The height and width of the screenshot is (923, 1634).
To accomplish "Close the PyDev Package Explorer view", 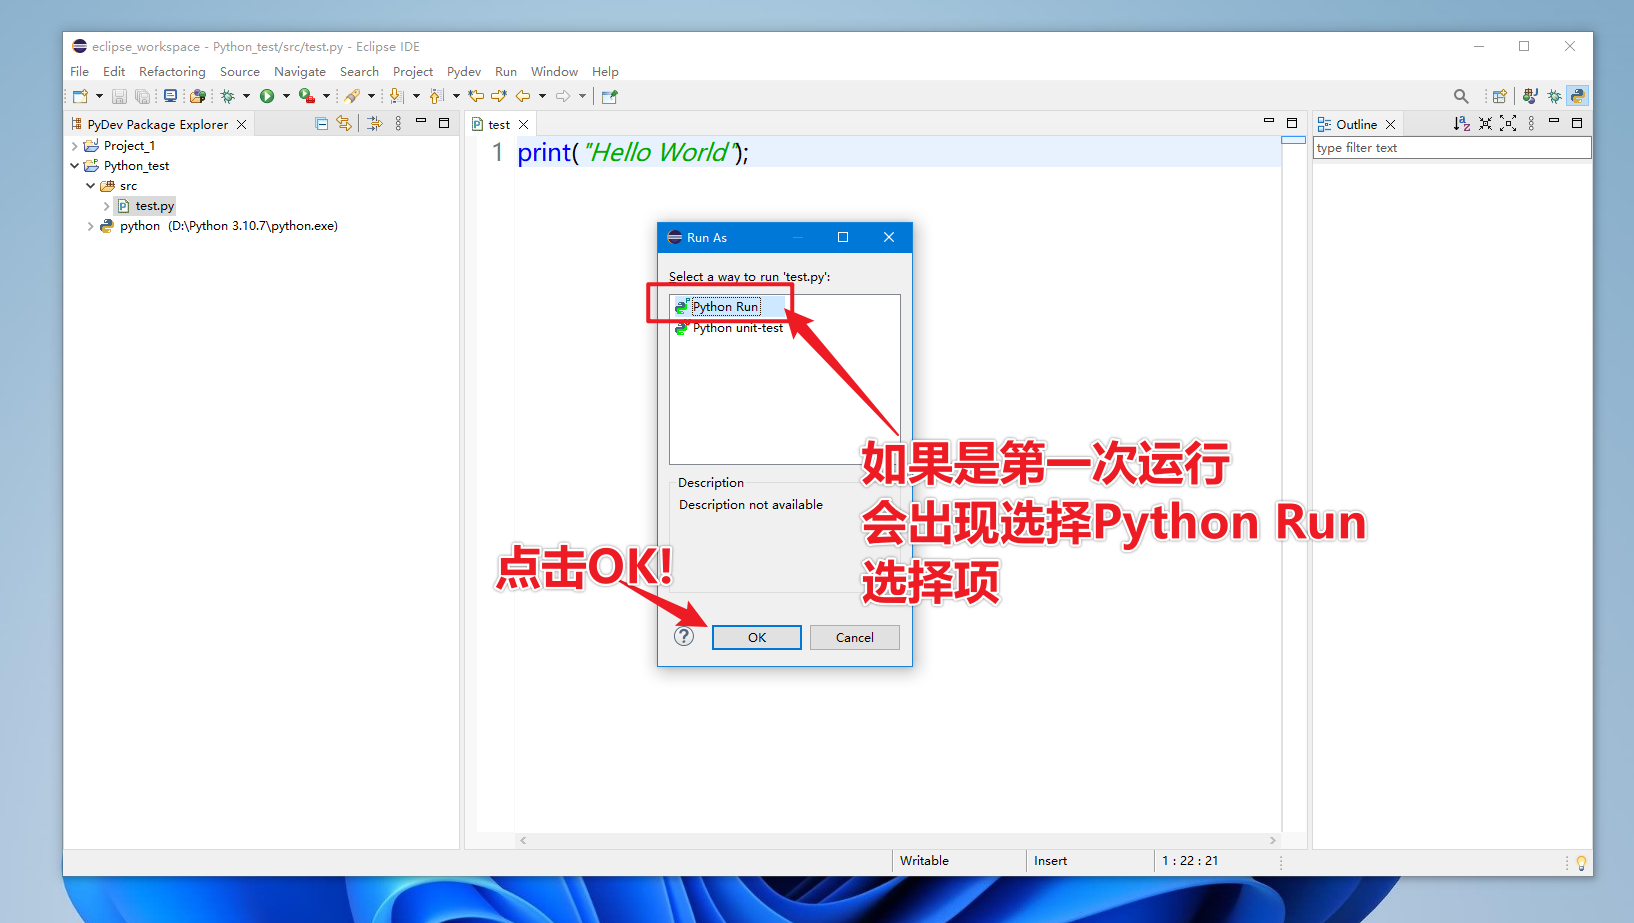I will click(x=241, y=124).
